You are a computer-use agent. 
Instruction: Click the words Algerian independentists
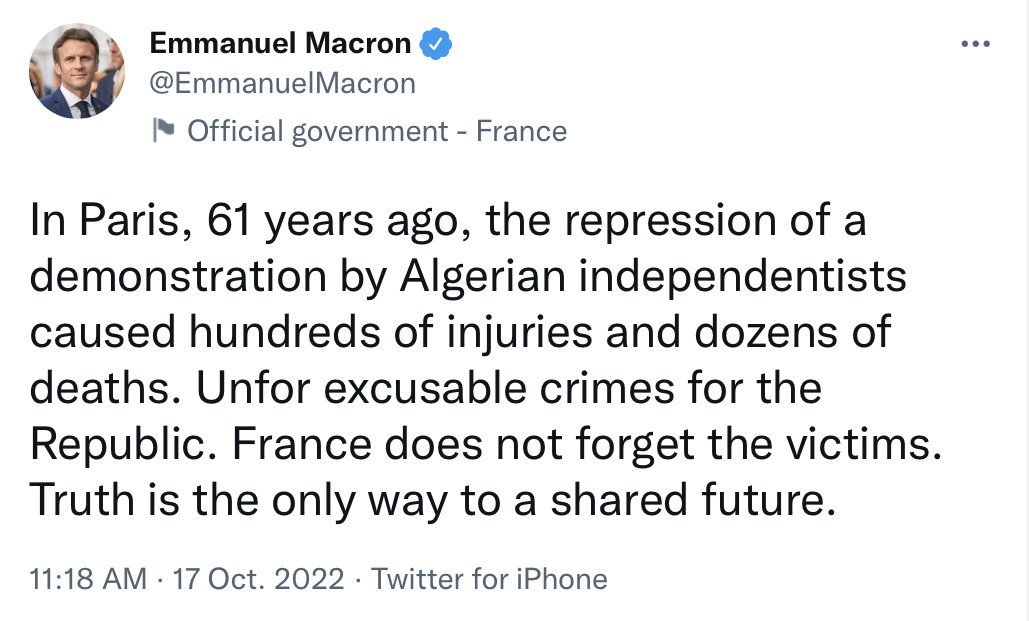(654, 276)
